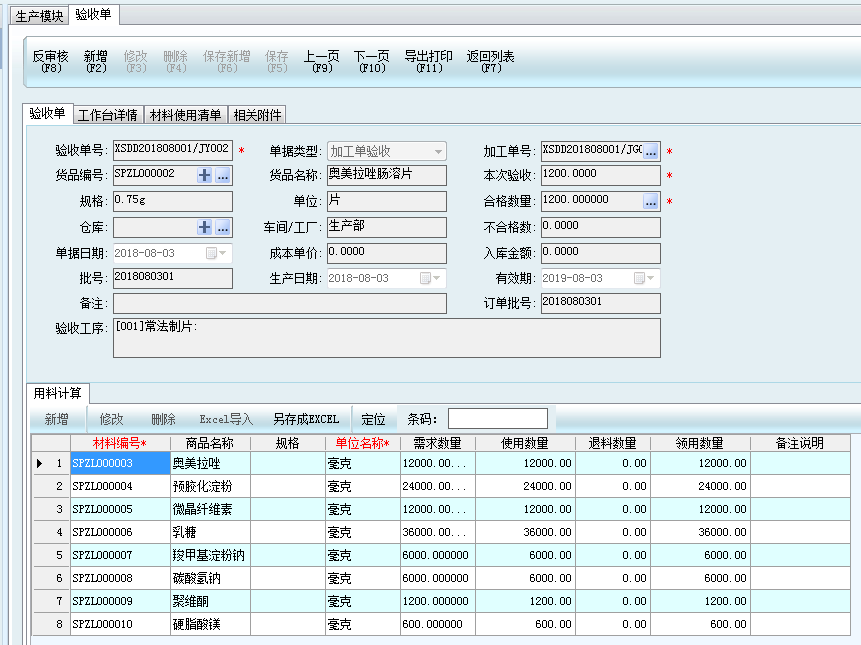Screen dimensions: 861x645
Task: Open the lookup ellipsis for 仓库
Action: click(x=222, y=227)
